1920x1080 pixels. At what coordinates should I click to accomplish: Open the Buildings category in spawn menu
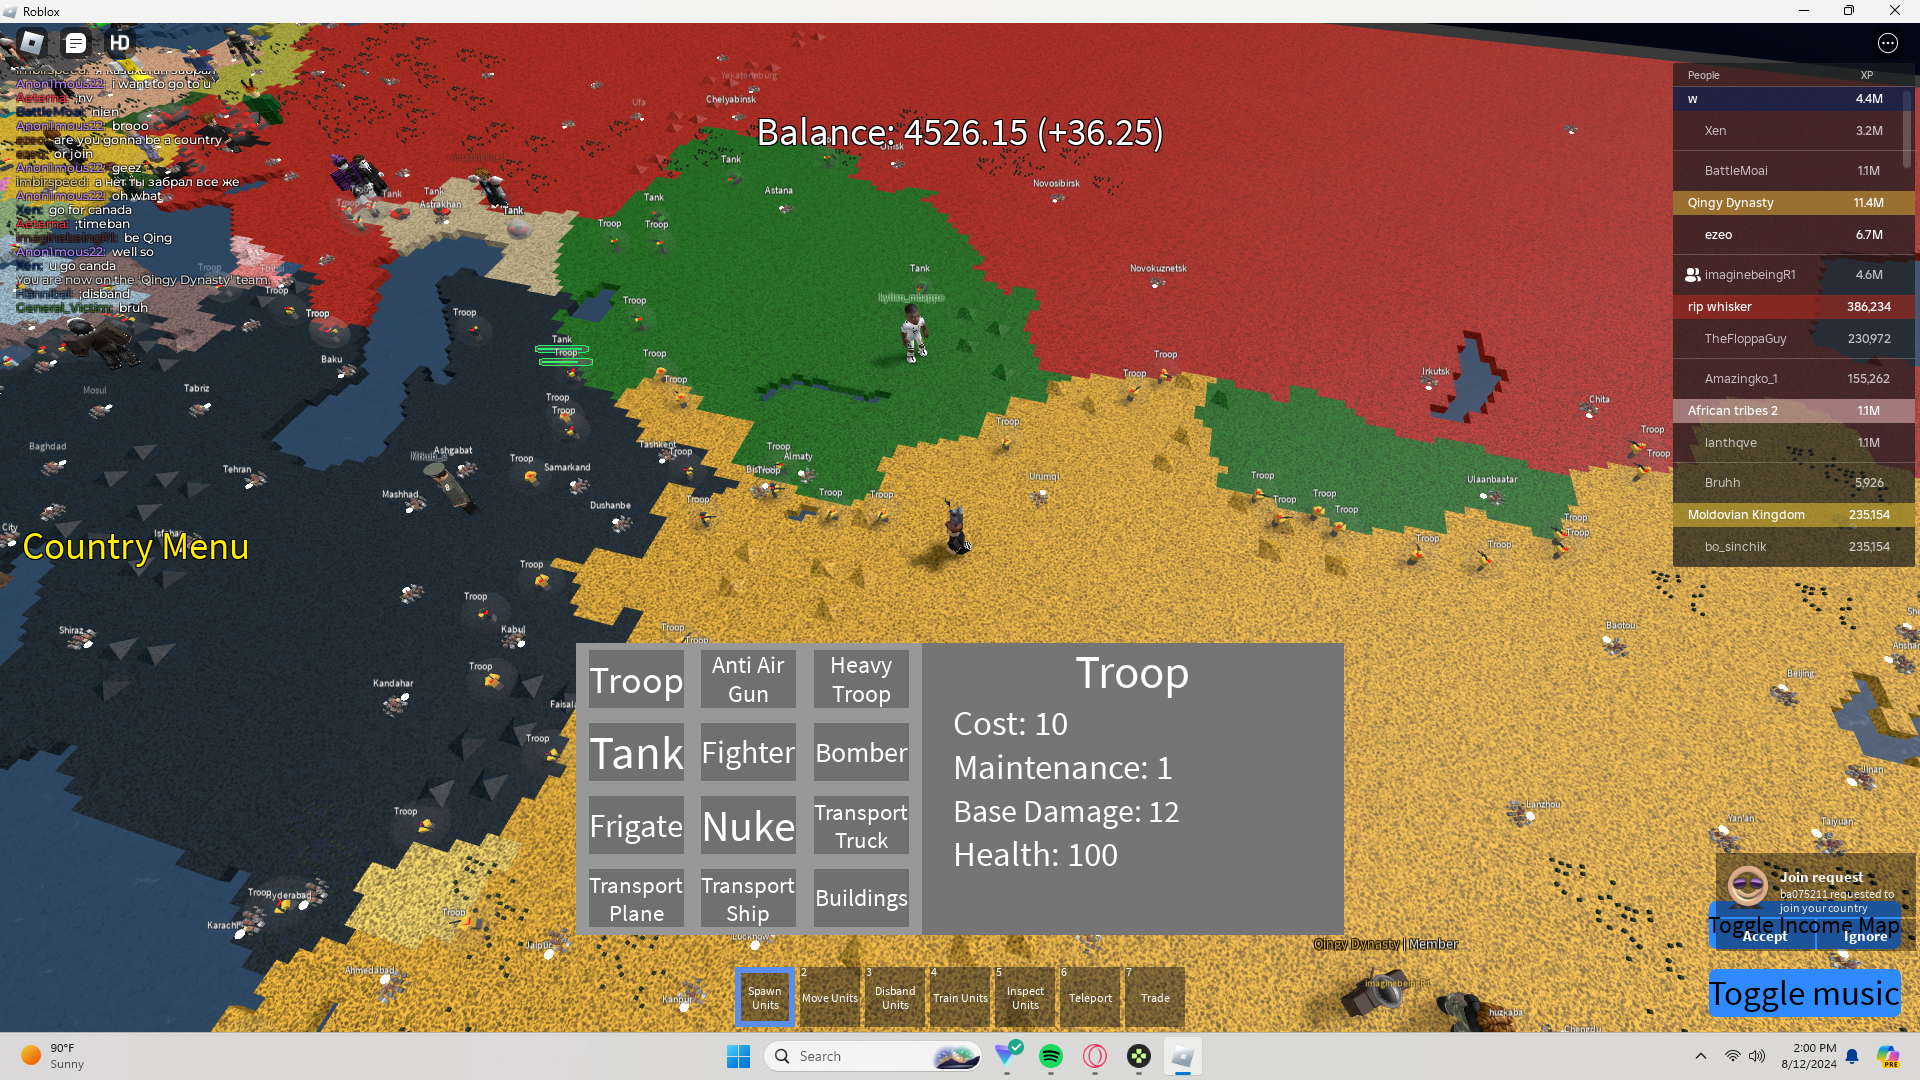click(x=861, y=898)
